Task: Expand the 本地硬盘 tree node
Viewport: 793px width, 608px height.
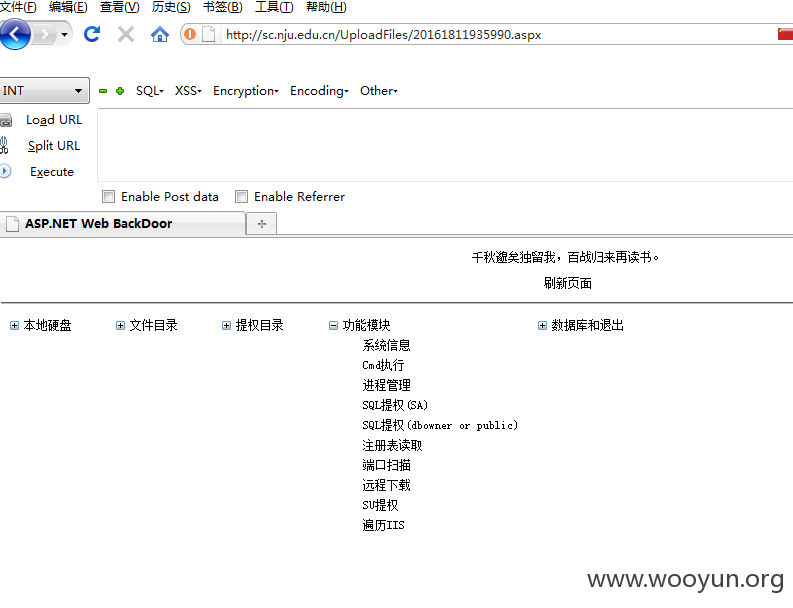Action: [14, 326]
